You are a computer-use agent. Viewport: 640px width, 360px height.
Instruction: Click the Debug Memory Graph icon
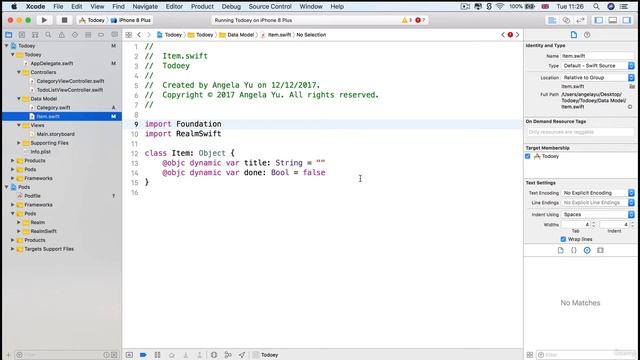coord(228,355)
